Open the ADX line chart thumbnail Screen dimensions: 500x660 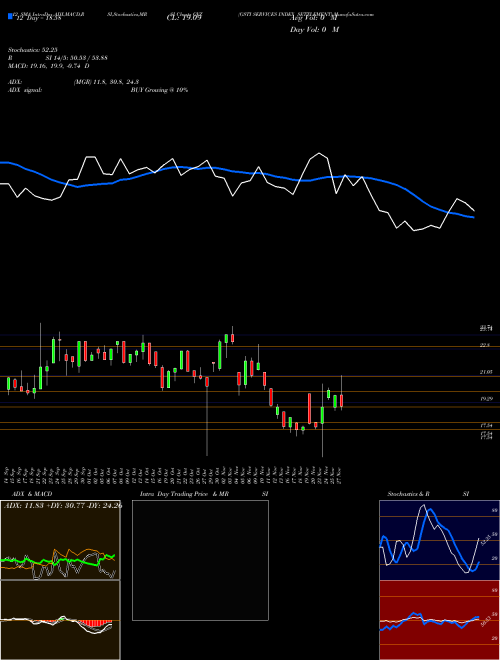60,540
